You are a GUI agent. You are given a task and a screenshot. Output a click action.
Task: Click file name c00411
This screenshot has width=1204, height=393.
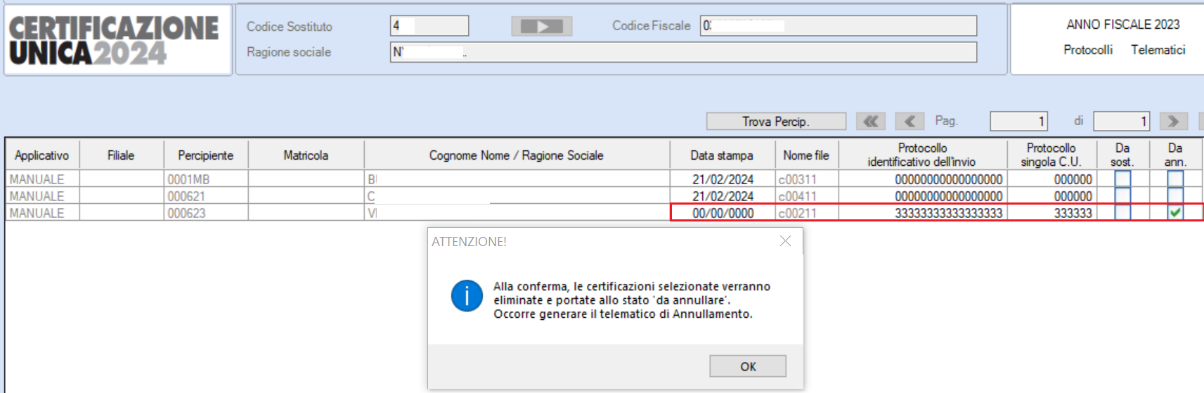click(x=806, y=196)
